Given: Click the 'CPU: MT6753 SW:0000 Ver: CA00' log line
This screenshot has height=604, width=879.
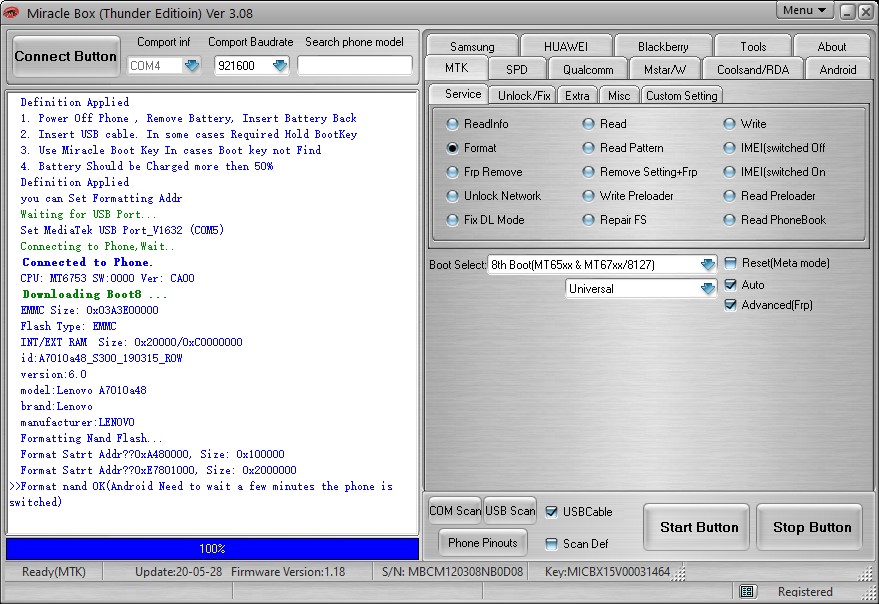Looking at the screenshot, I should point(108,279).
